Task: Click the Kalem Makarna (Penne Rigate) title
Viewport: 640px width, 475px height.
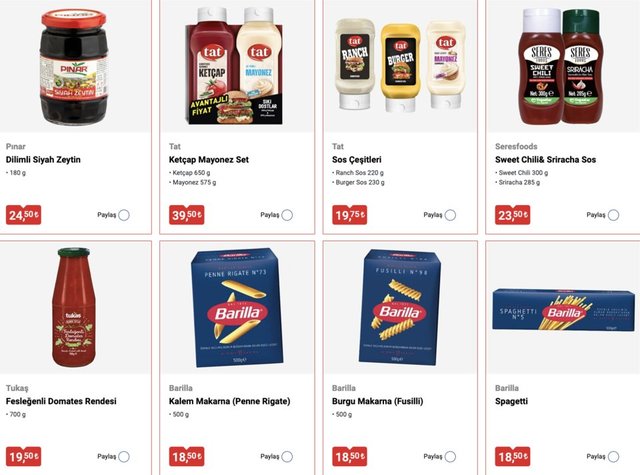Action: (x=229, y=401)
